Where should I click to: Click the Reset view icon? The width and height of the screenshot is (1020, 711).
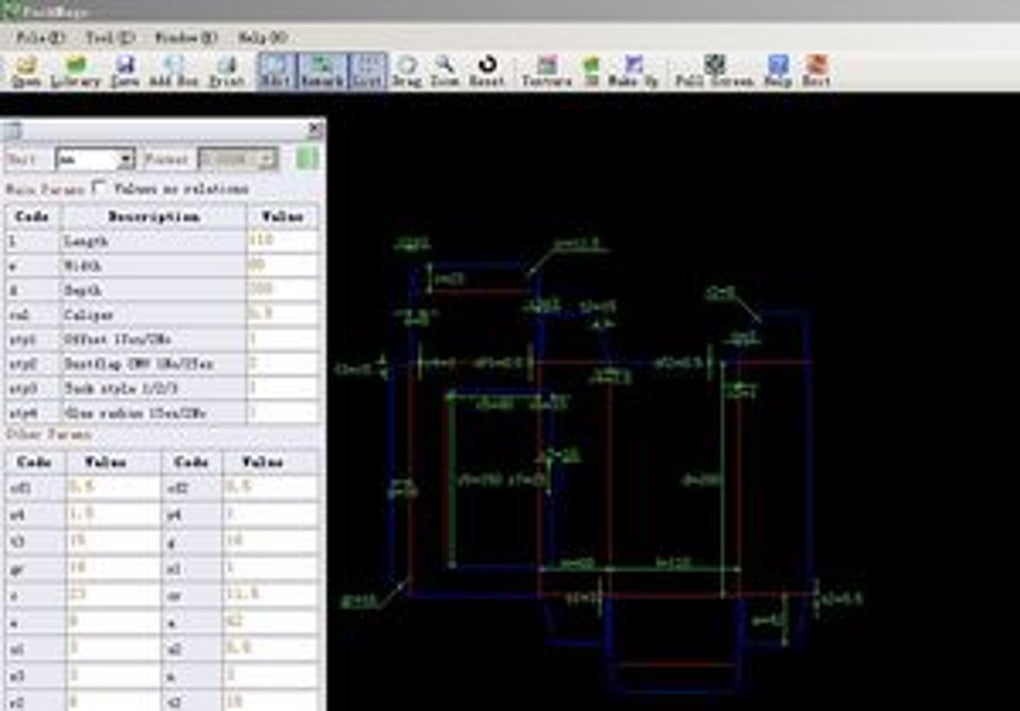[487, 71]
